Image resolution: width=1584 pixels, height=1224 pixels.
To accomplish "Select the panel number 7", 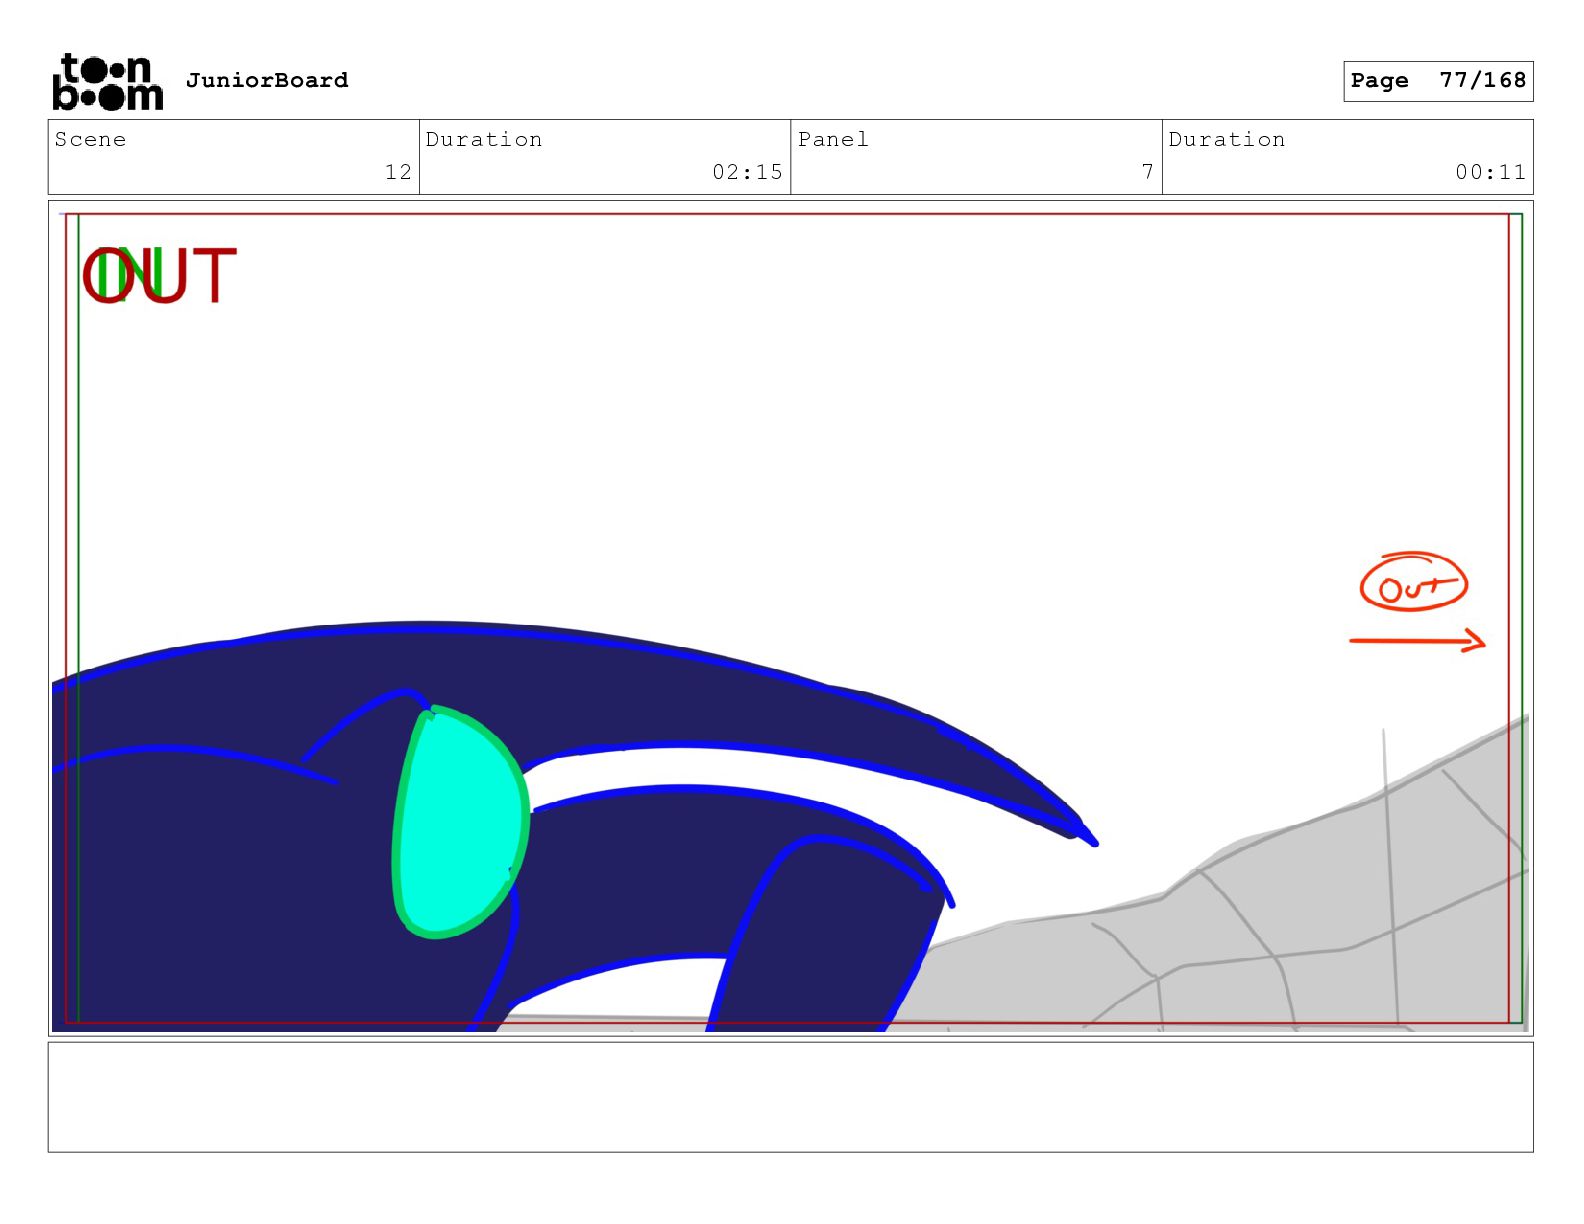I will (1148, 172).
